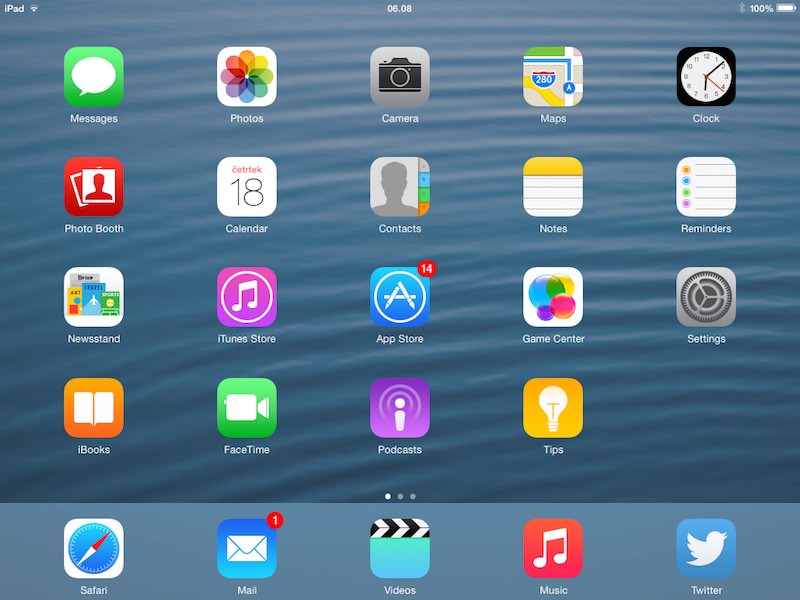
Task: Open the Contacts app
Action: point(400,187)
